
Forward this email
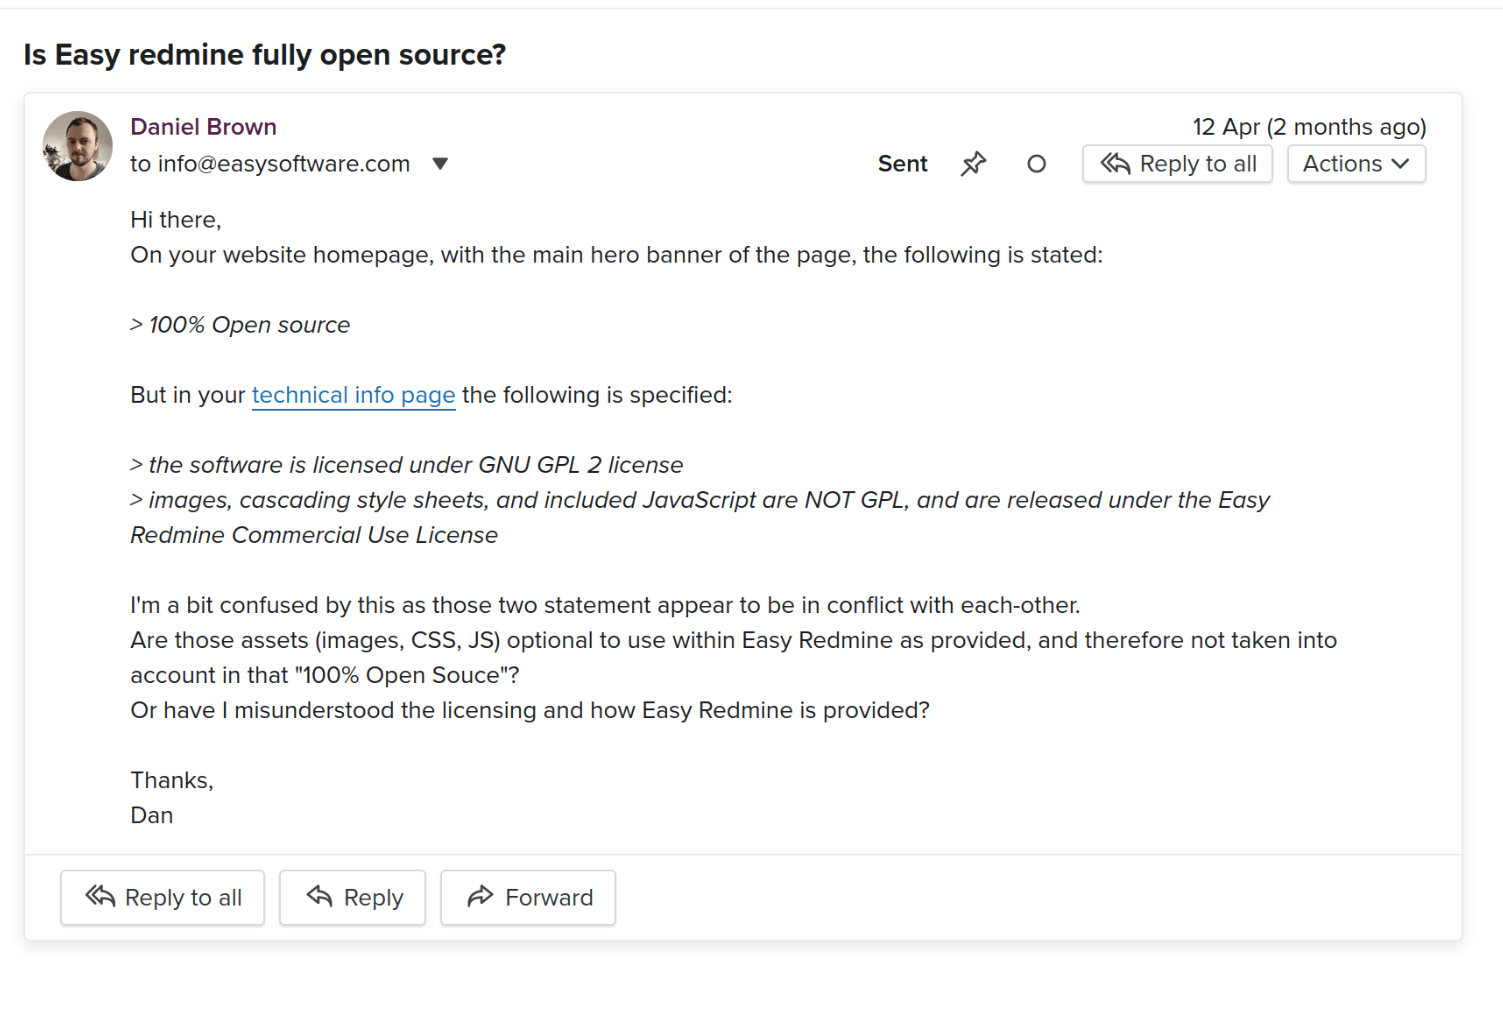(x=527, y=897)
